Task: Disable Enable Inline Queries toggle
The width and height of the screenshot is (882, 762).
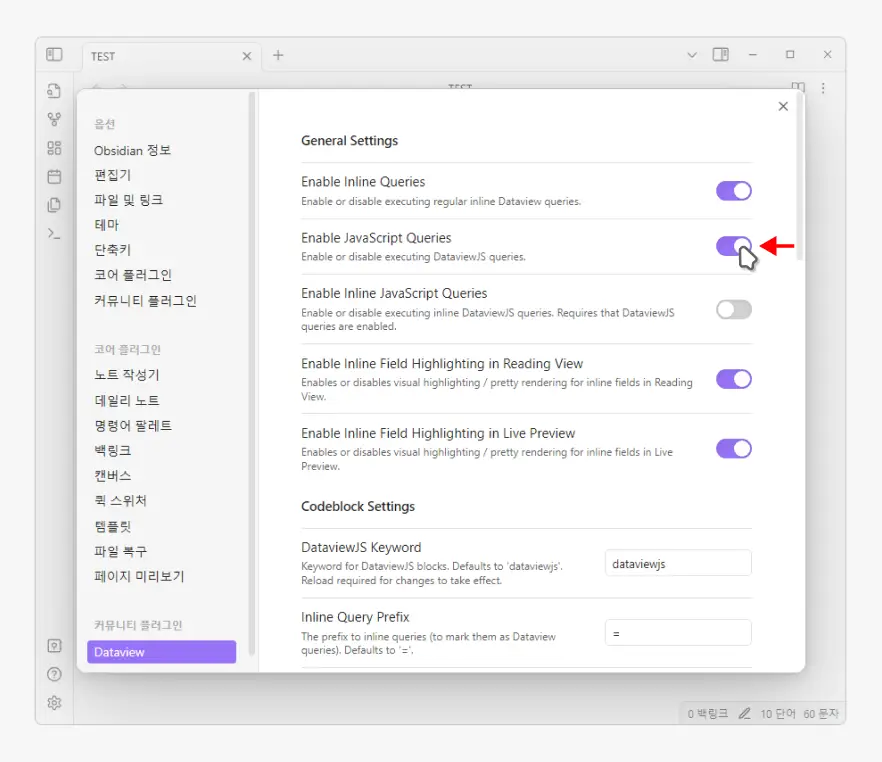Action: coord(733,191)
